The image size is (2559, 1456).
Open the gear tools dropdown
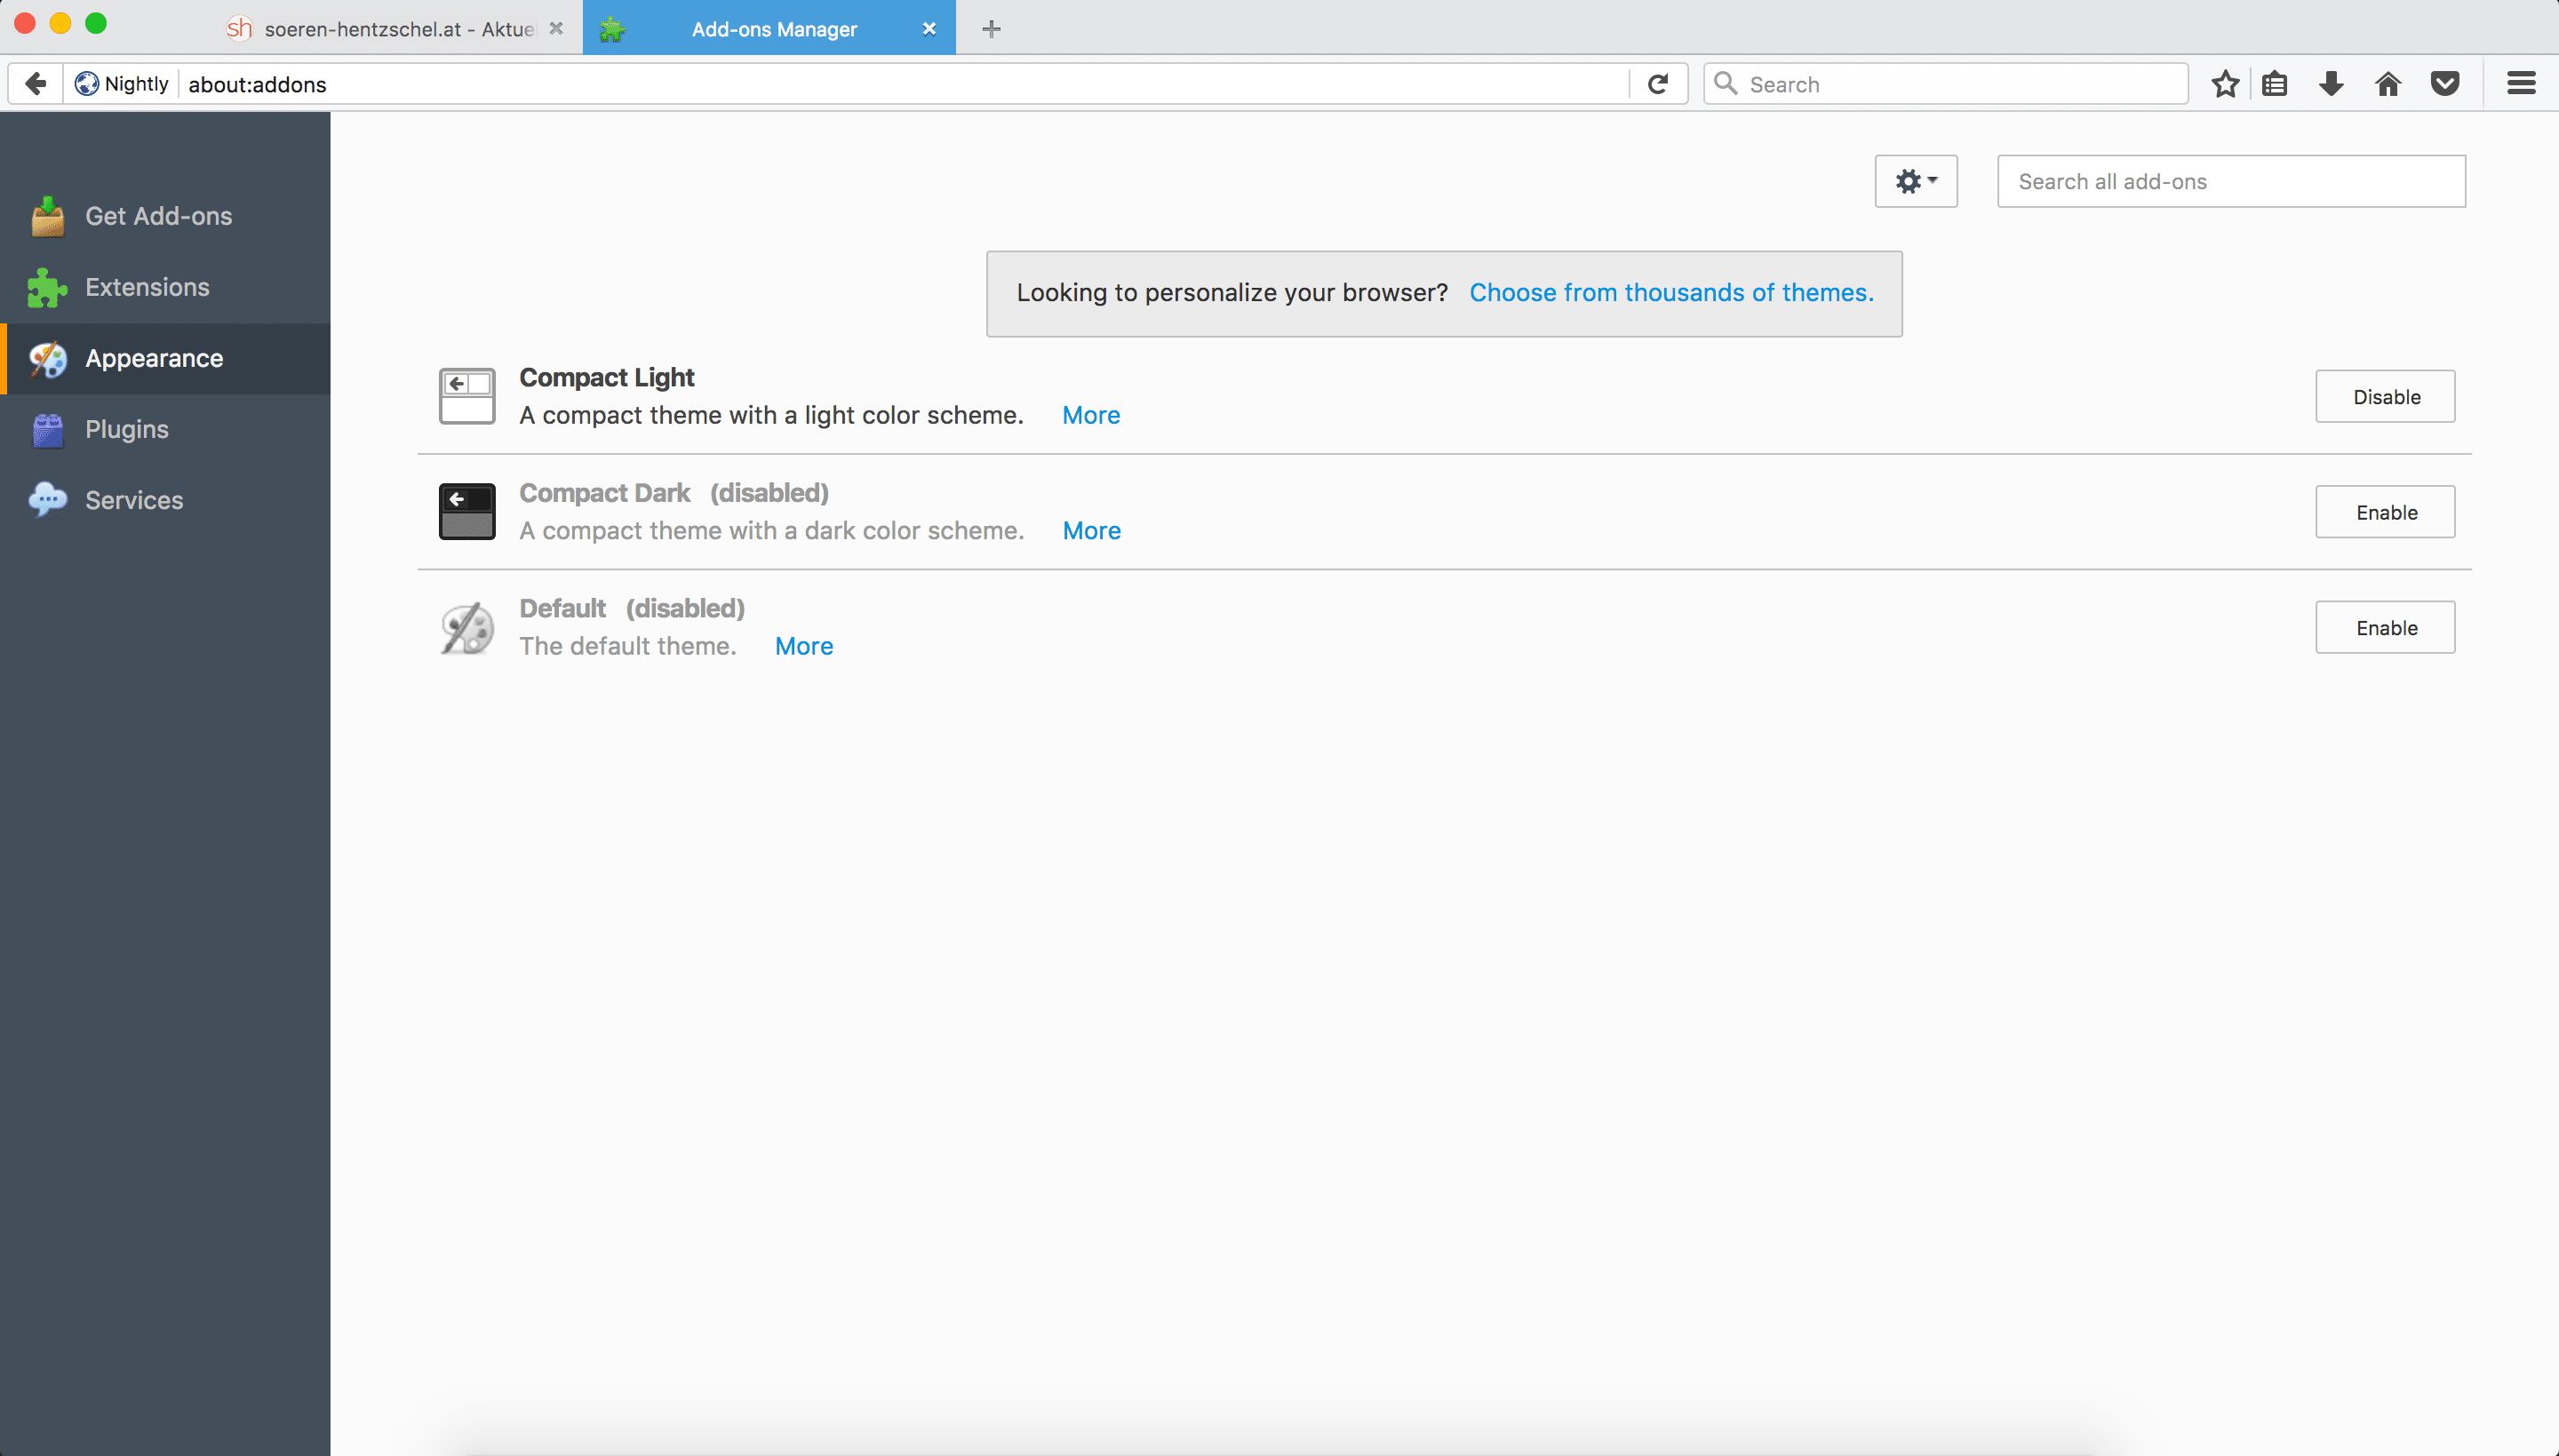click(1915, 182)
